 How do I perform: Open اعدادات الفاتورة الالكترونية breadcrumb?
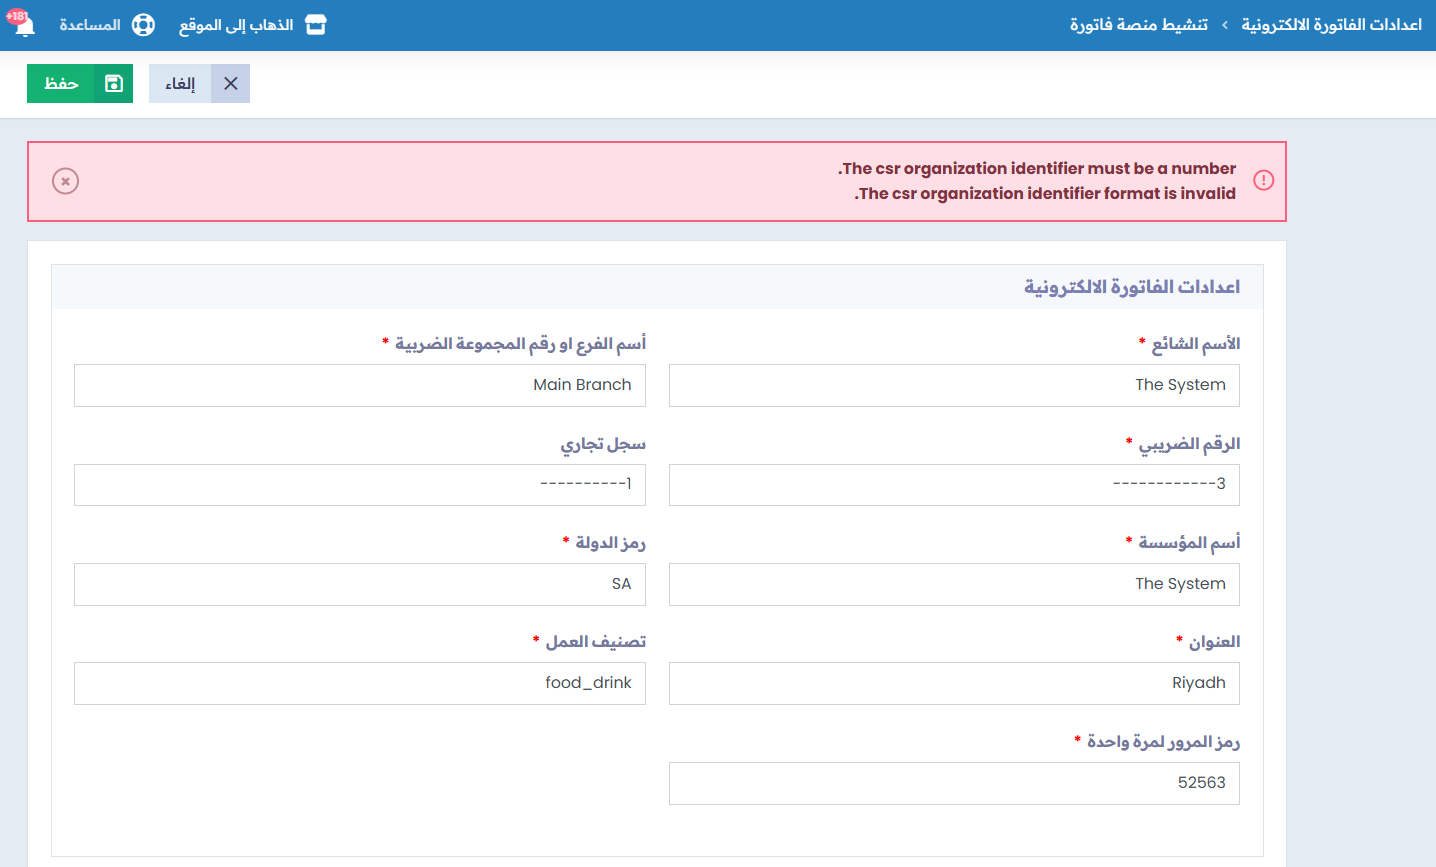pyautogui.click(x=1331, y=25)
